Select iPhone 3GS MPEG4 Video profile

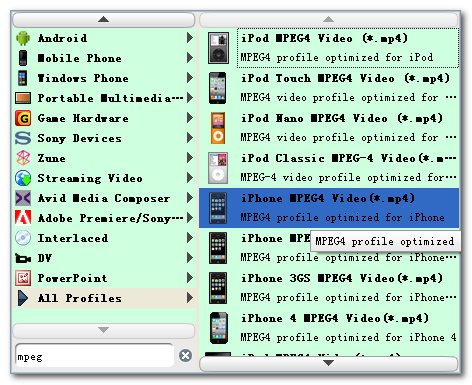click(x=329, y=288)
